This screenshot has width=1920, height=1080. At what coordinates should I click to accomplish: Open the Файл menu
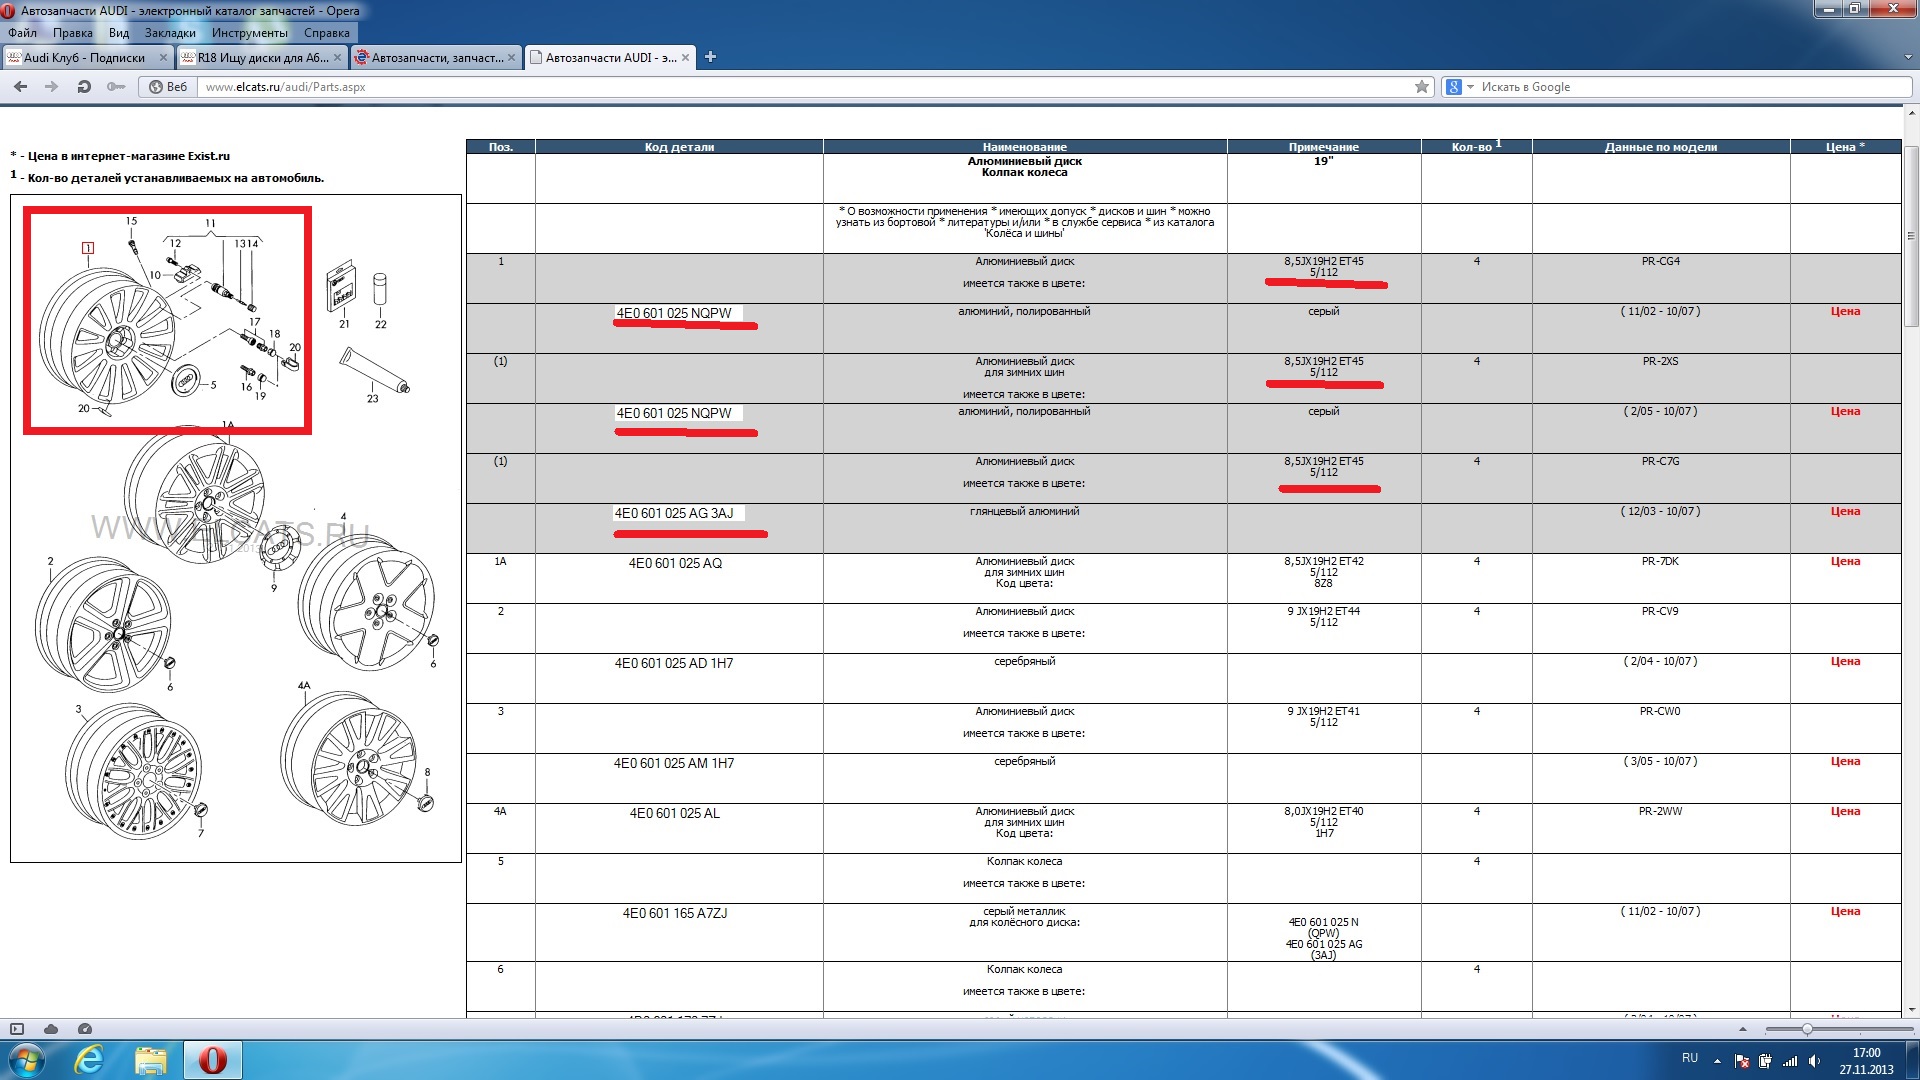point(22,33)
